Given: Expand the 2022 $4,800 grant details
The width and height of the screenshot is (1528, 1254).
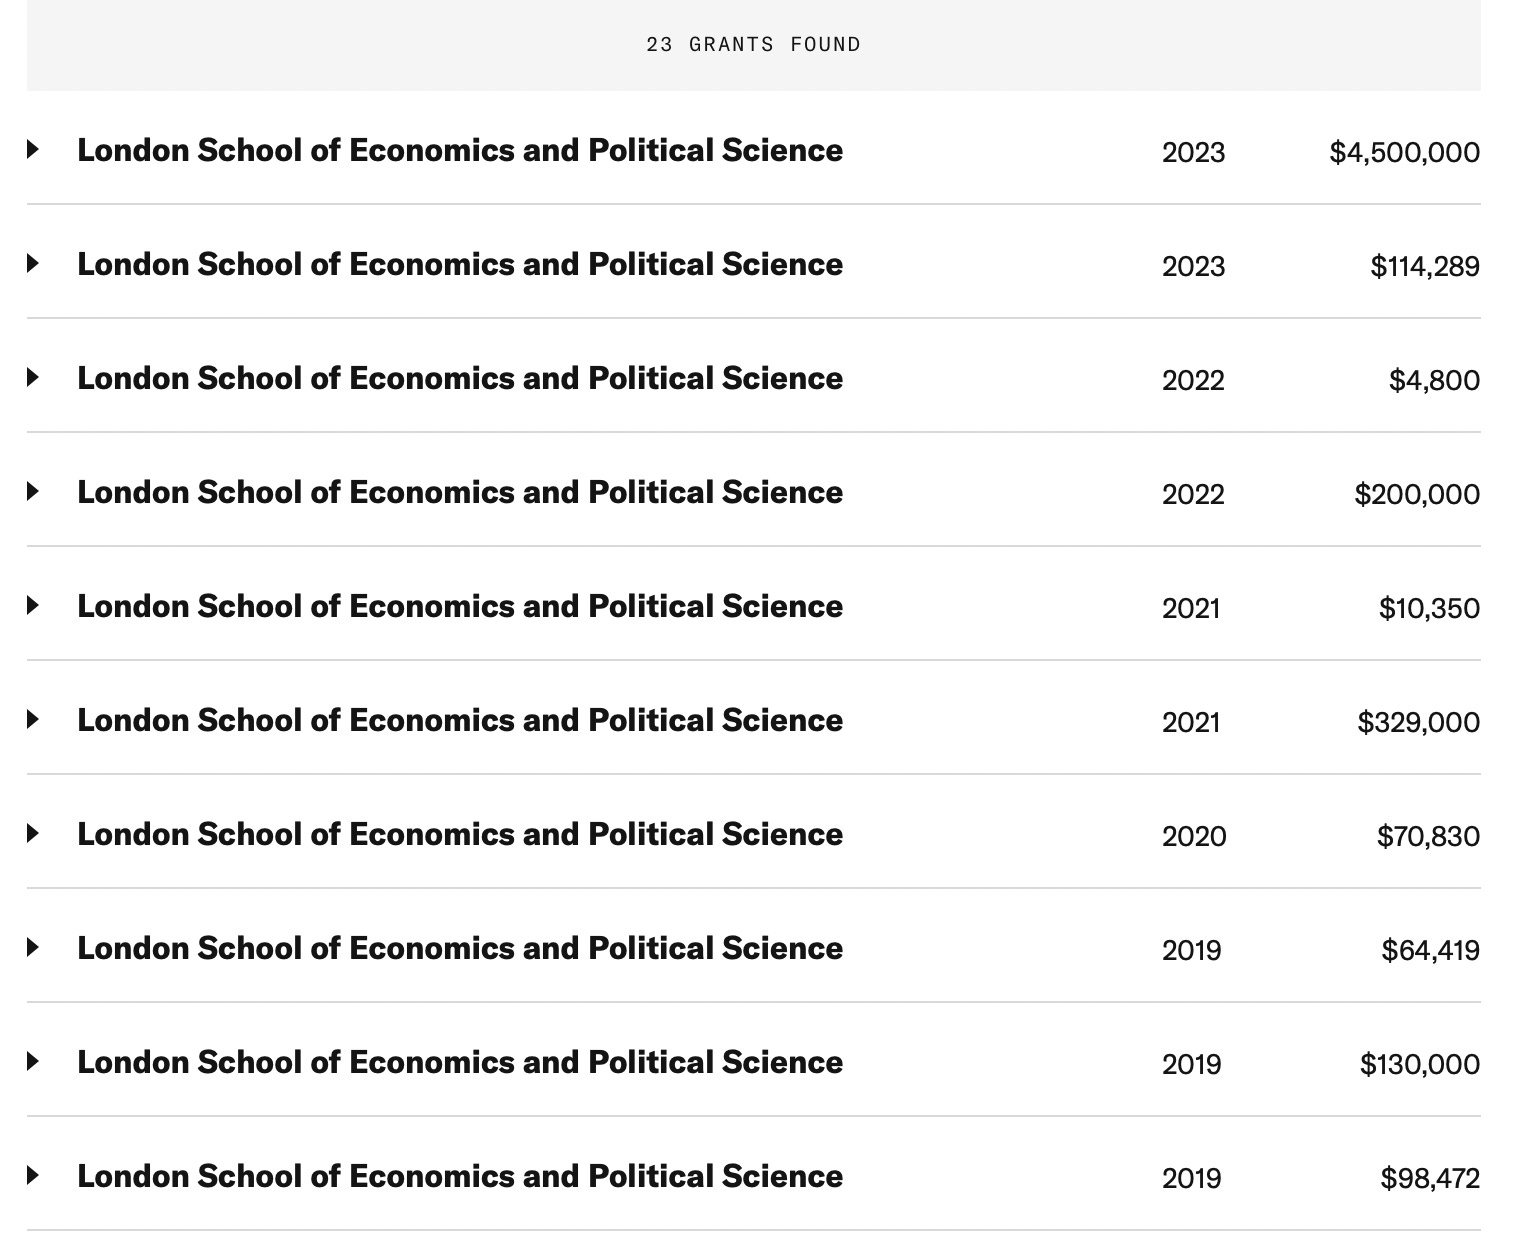Looking at the screenshot, I should 33,378.
